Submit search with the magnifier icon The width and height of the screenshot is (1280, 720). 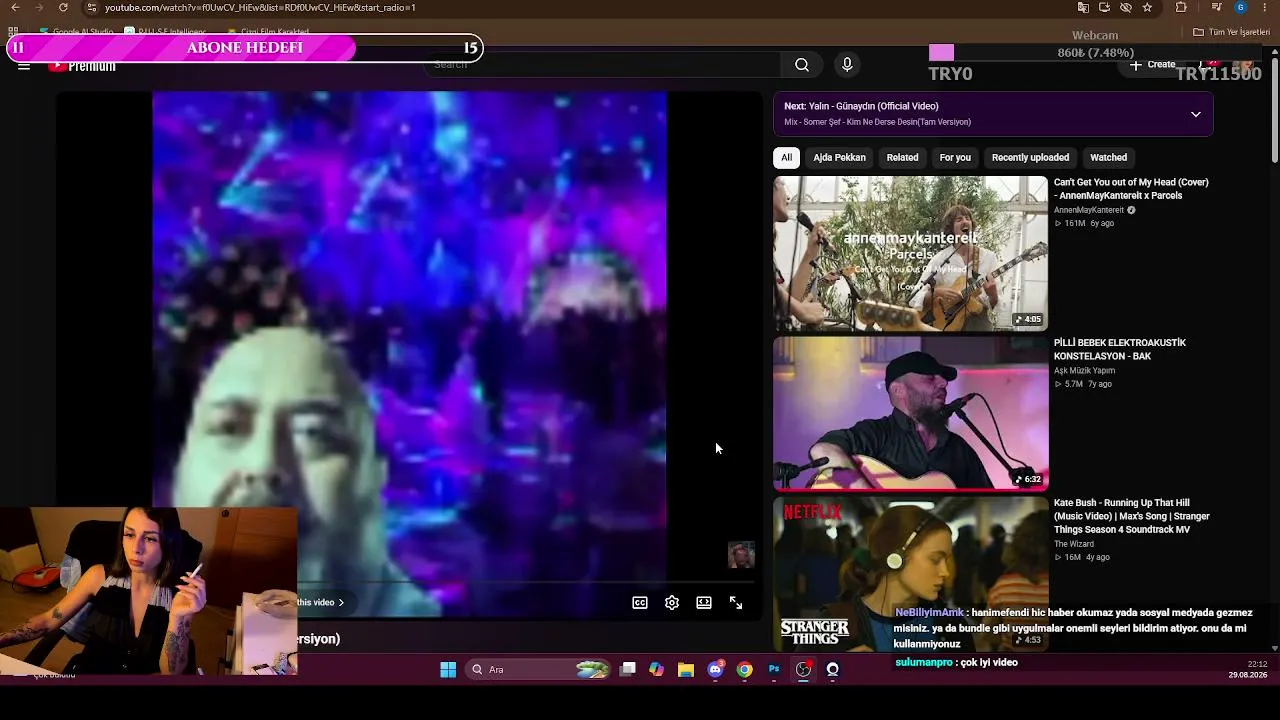[x=802, y=65]
